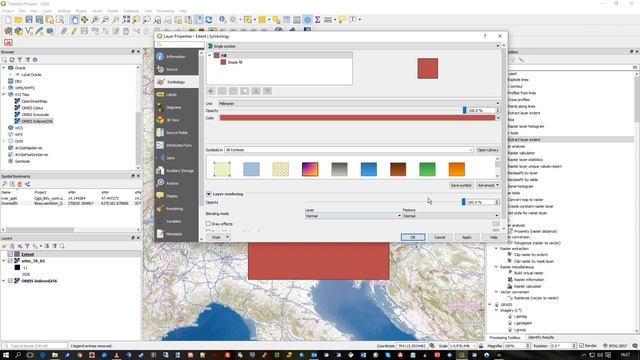Delete the selected spatial bookmark icon
Viewport: 640px width, 360px height.
pos(20,184)
